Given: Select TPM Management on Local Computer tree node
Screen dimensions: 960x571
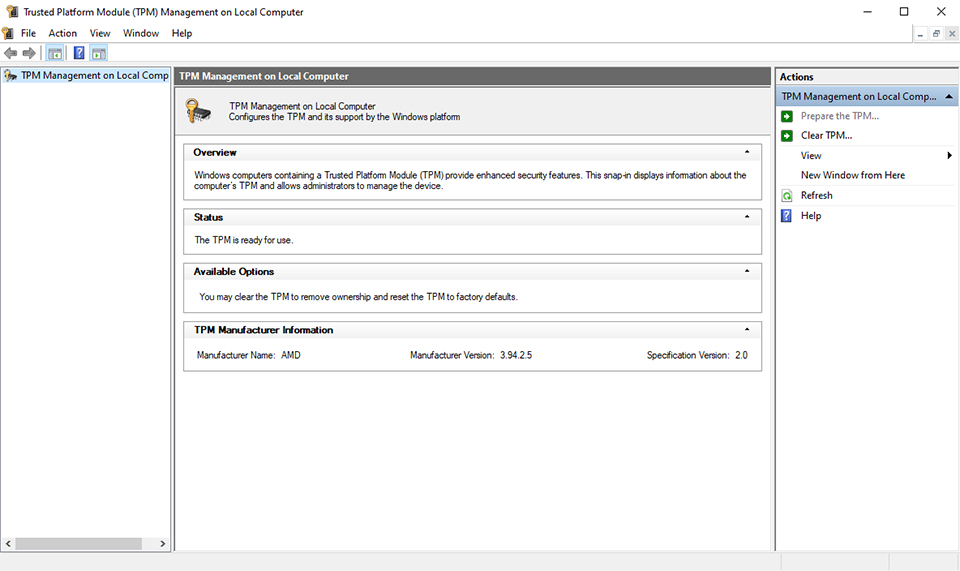Looking at the screenshot, I should tap(94, 75).
